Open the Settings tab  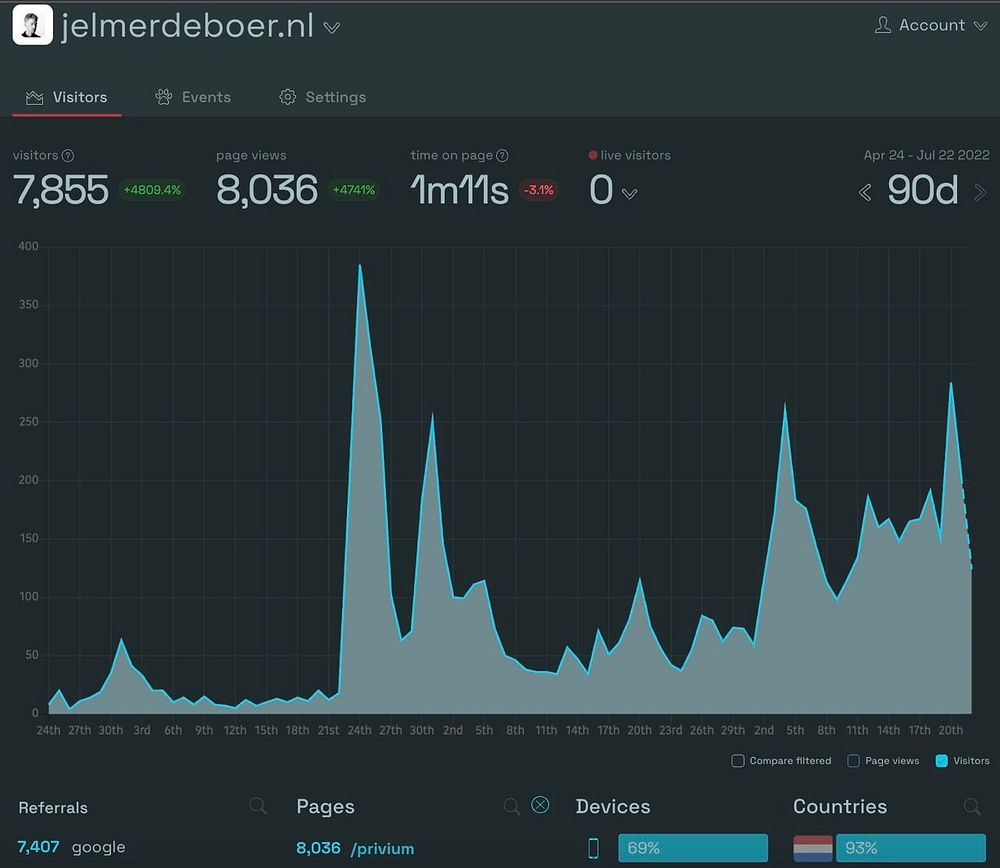pyautogui.click(x=323, y=97)
